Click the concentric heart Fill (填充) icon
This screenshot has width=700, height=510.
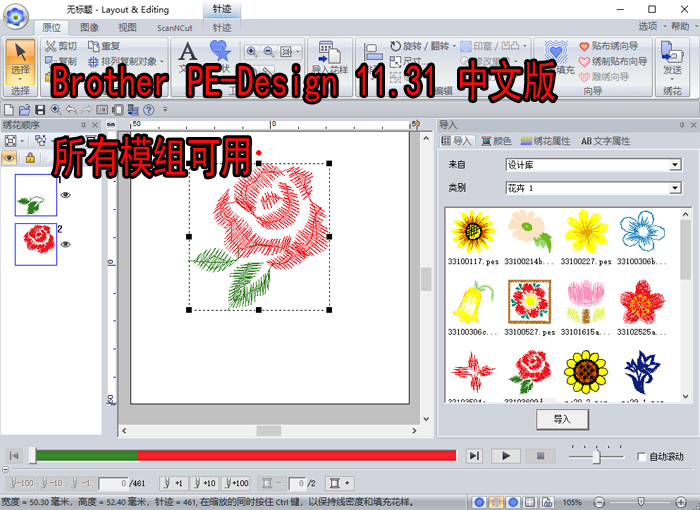pos(555,52)
